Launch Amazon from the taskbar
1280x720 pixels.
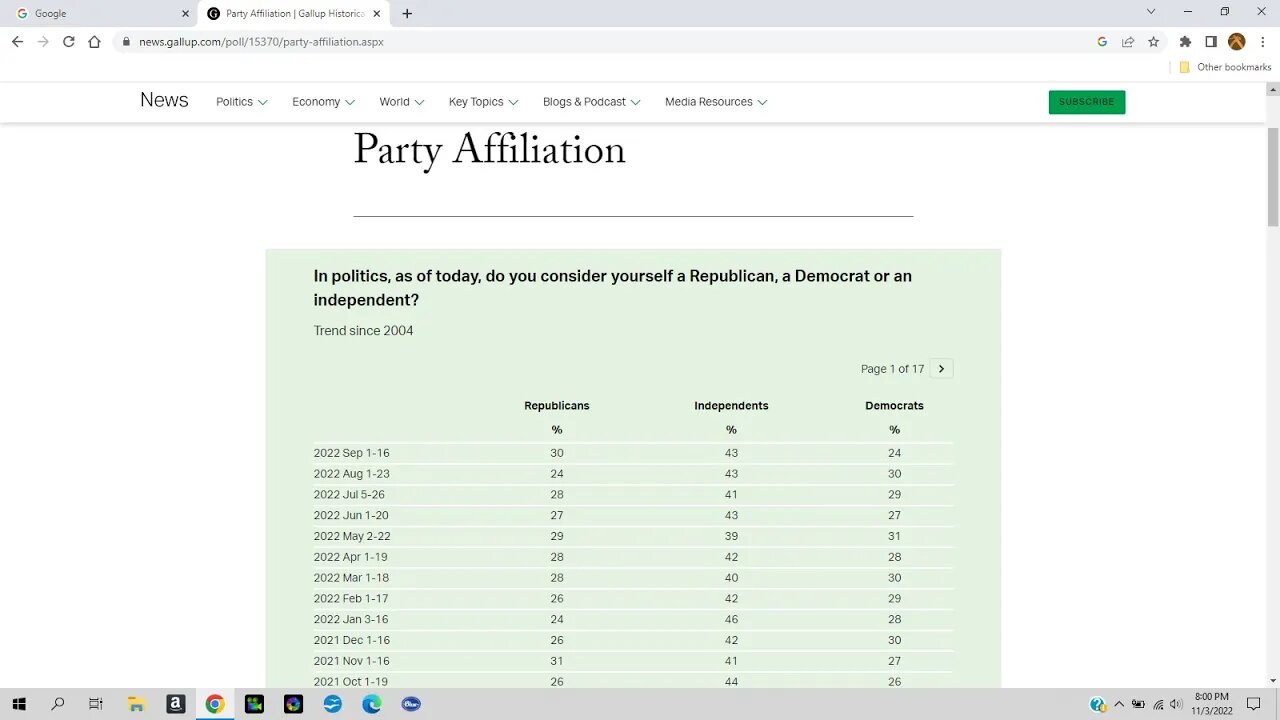pyautogui.click(x=175, y=704)
